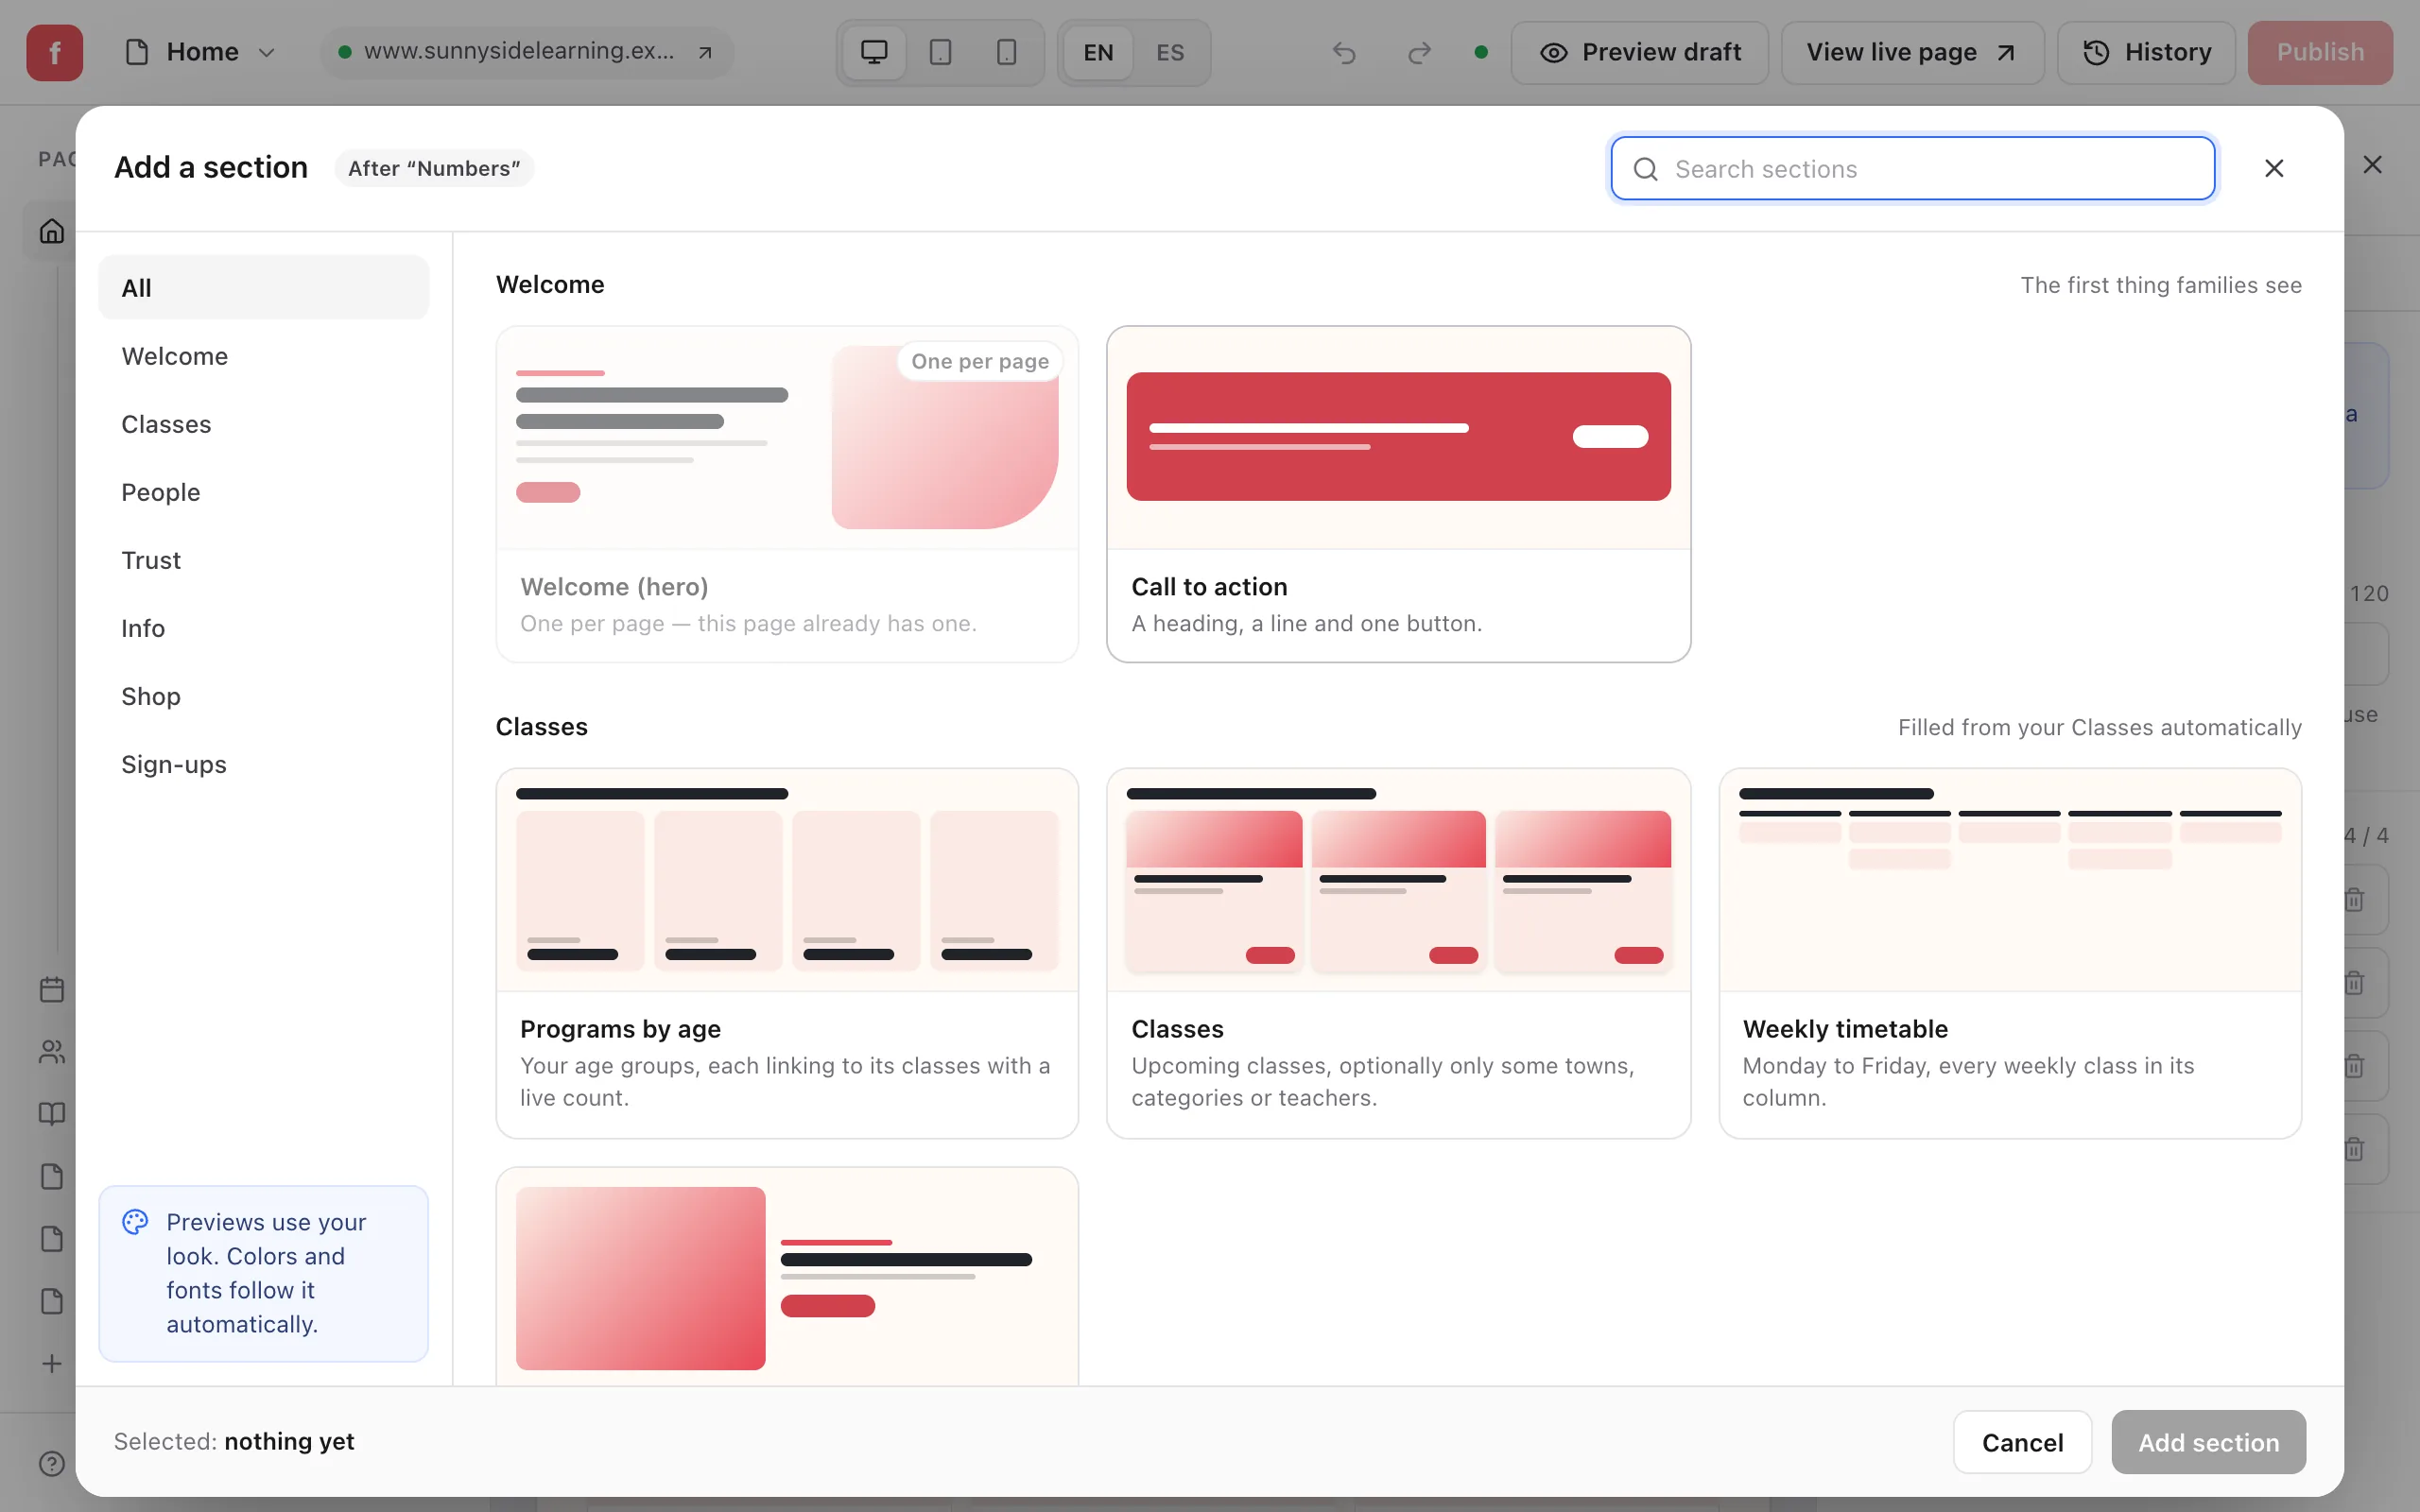The image size is (2420, 1512).
Task: Open the calendar icon in left sidebar
Action: (x=51, y=990)
